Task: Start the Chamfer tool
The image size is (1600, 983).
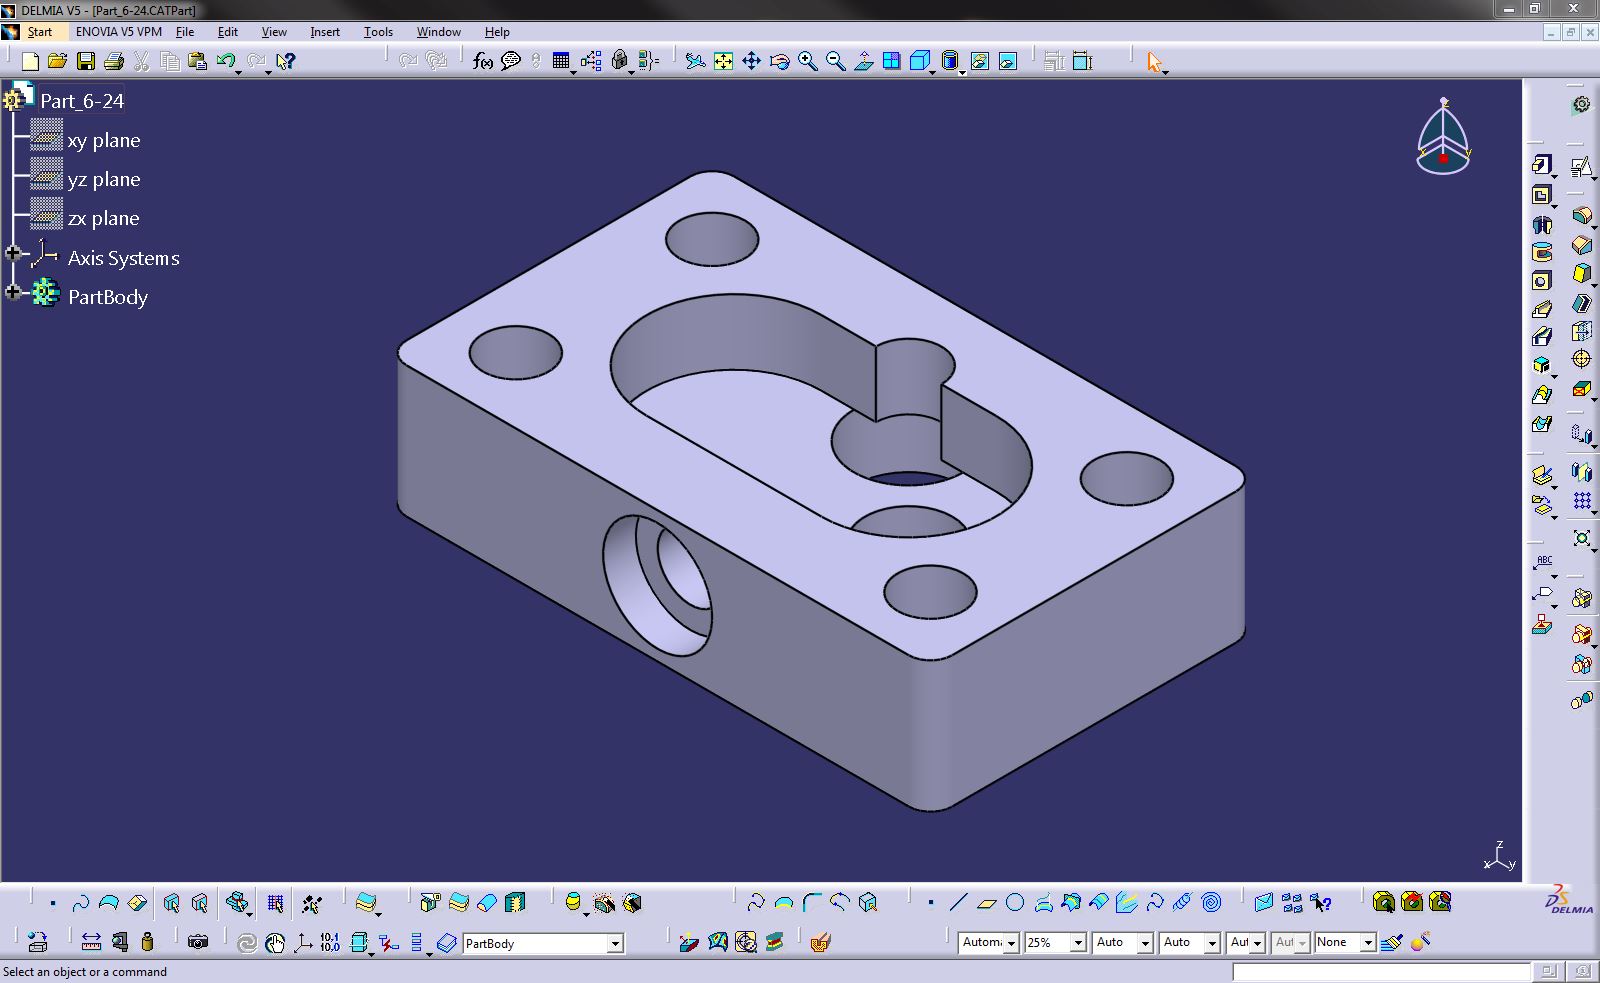Action: [x=1581, y=244]
